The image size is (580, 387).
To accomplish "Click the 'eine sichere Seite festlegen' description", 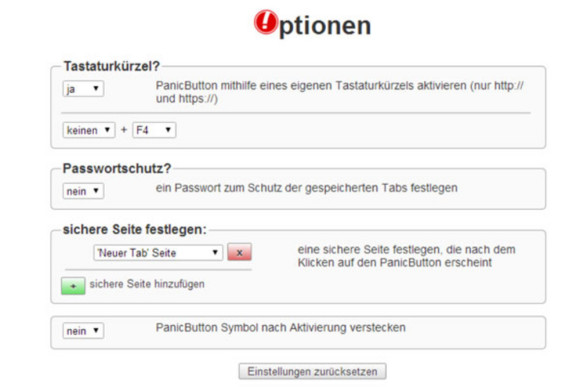I will click(x=406, y=256).
